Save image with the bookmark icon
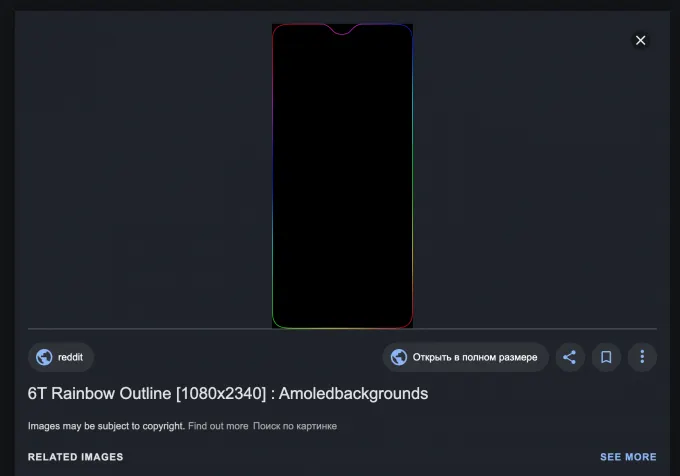Viewport: 680px width, 476px height. [605, 357]
